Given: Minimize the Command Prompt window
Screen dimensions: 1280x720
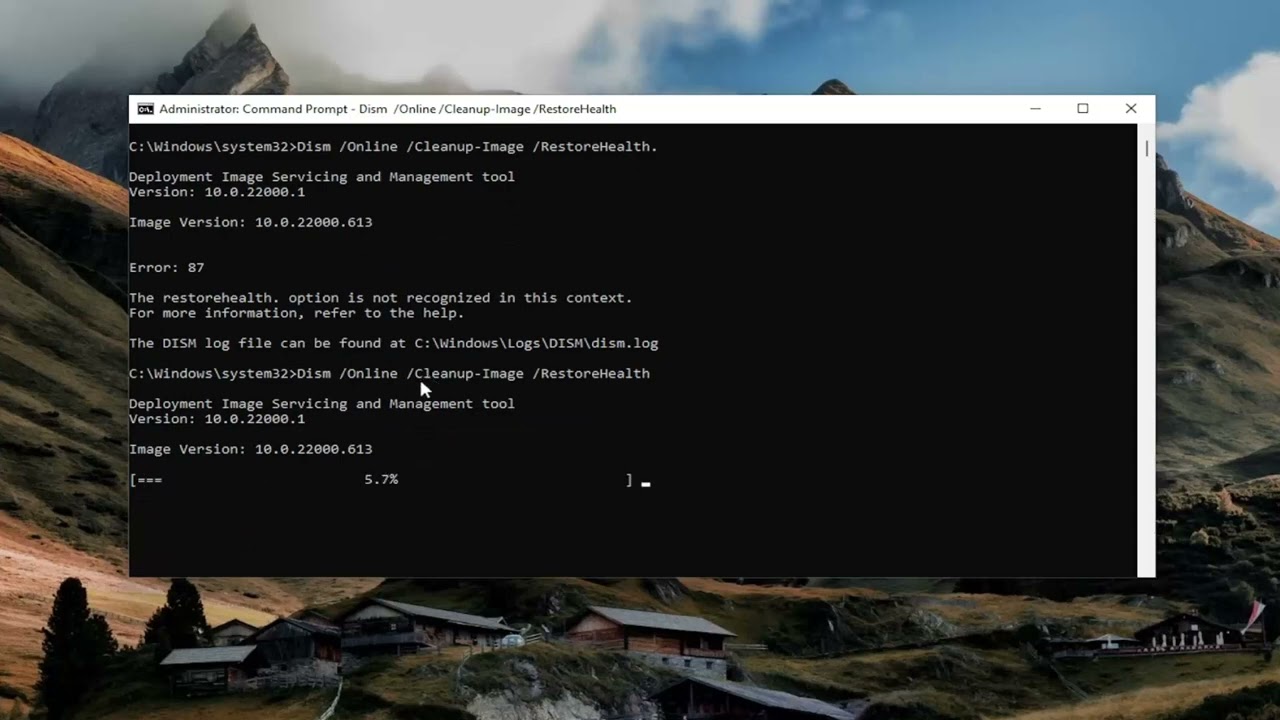Looking at the screenshot, I should click(1036, 109).
